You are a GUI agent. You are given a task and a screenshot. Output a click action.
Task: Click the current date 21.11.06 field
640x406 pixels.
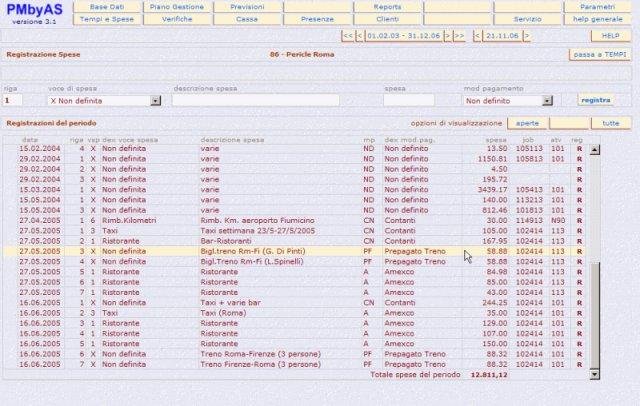pos(502,36)
